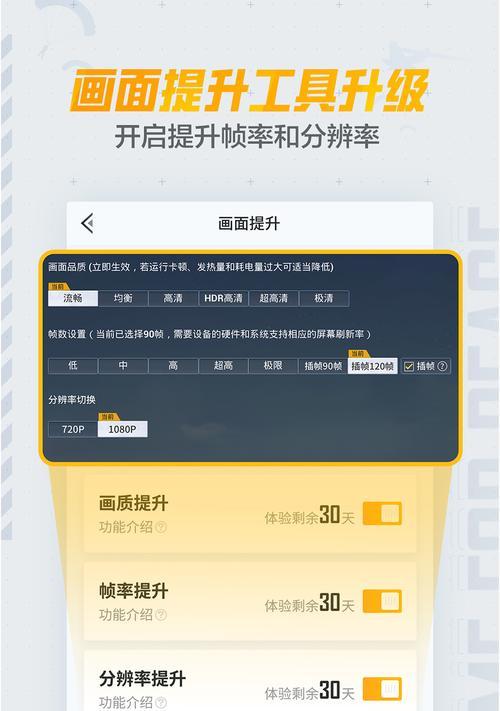
Task: Switch resolution to 720P
Action: (73, 429)
